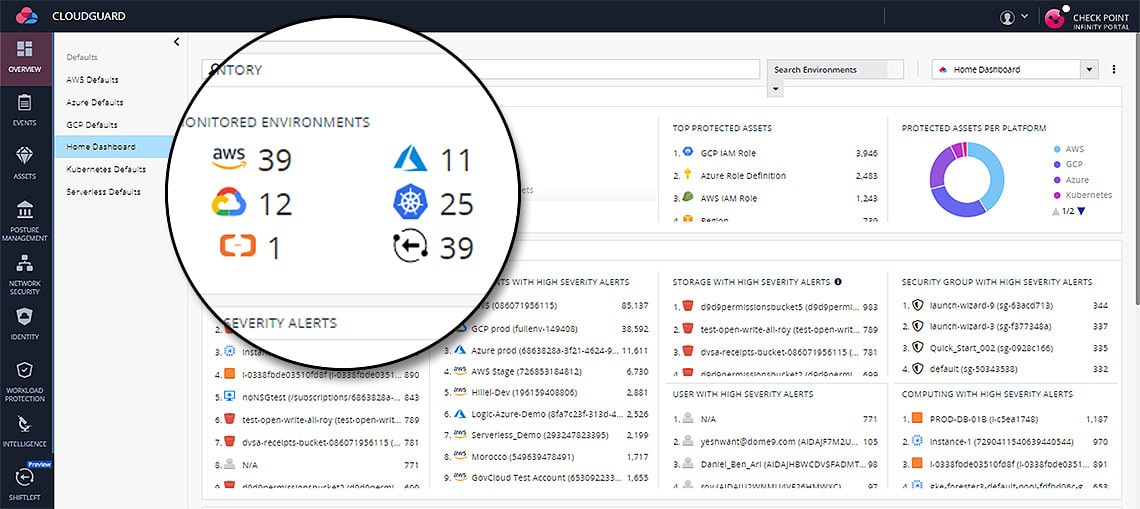1140x509 pixels.
Task: Open the user account menu
Action: (1014, 17)
